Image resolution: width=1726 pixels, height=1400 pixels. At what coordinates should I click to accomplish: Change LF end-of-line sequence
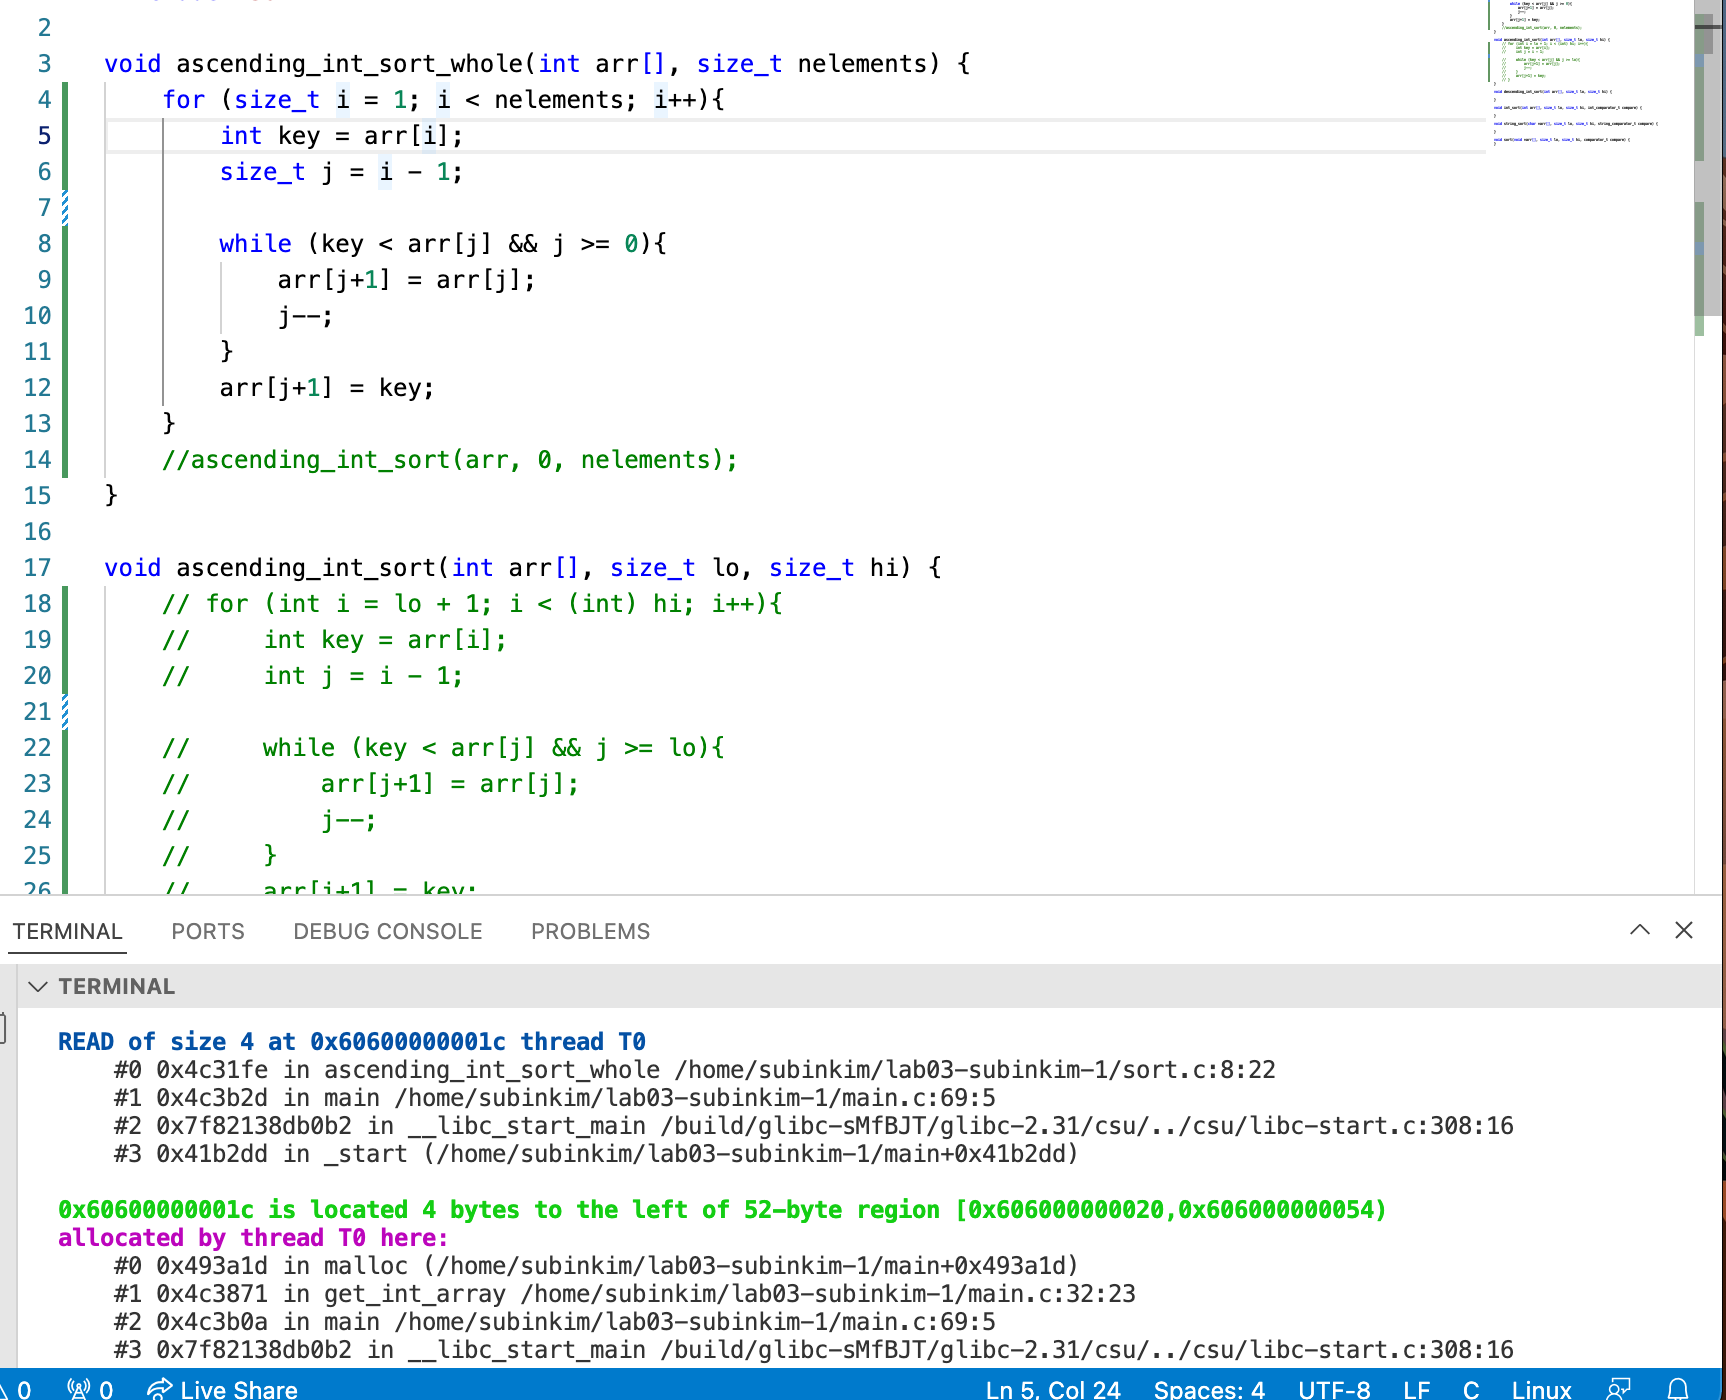point(1416,1389)
